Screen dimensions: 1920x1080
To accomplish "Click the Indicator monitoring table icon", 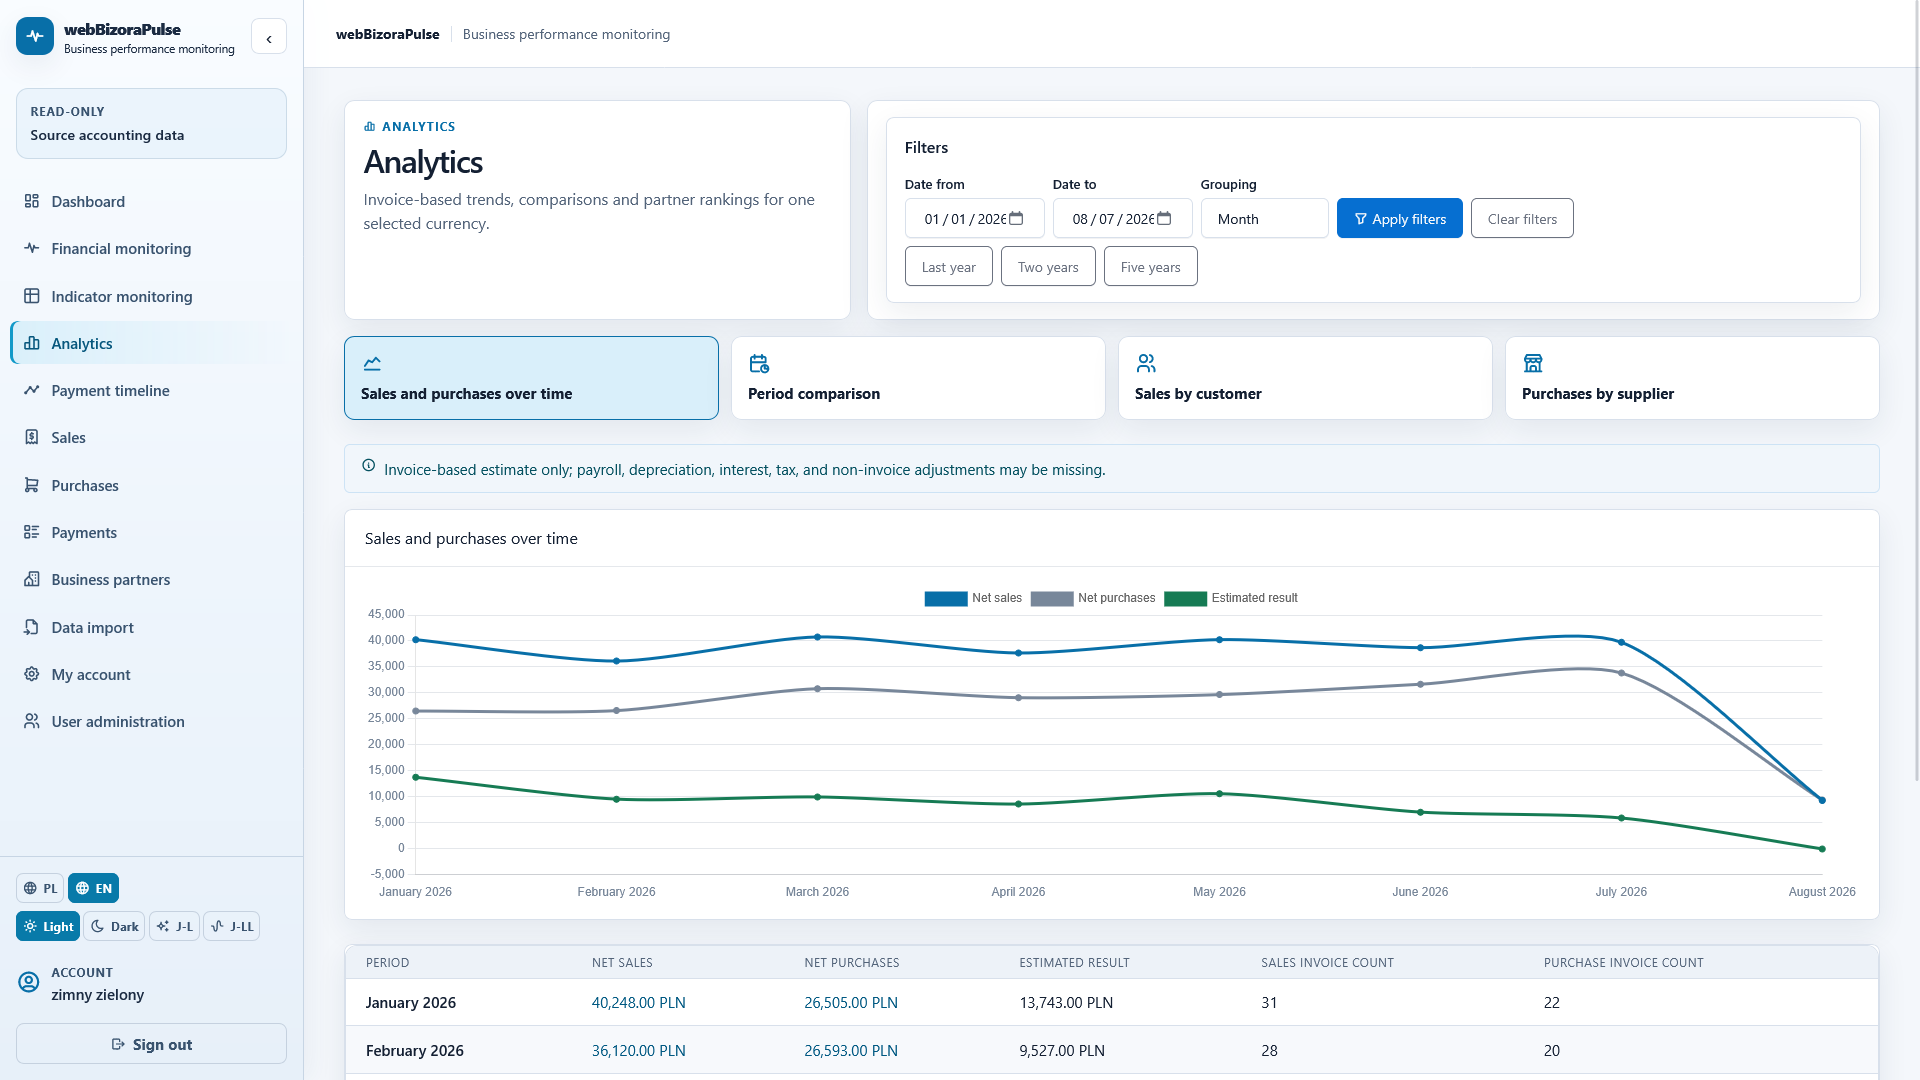I will pyautogui.click(x=32, y=296).
